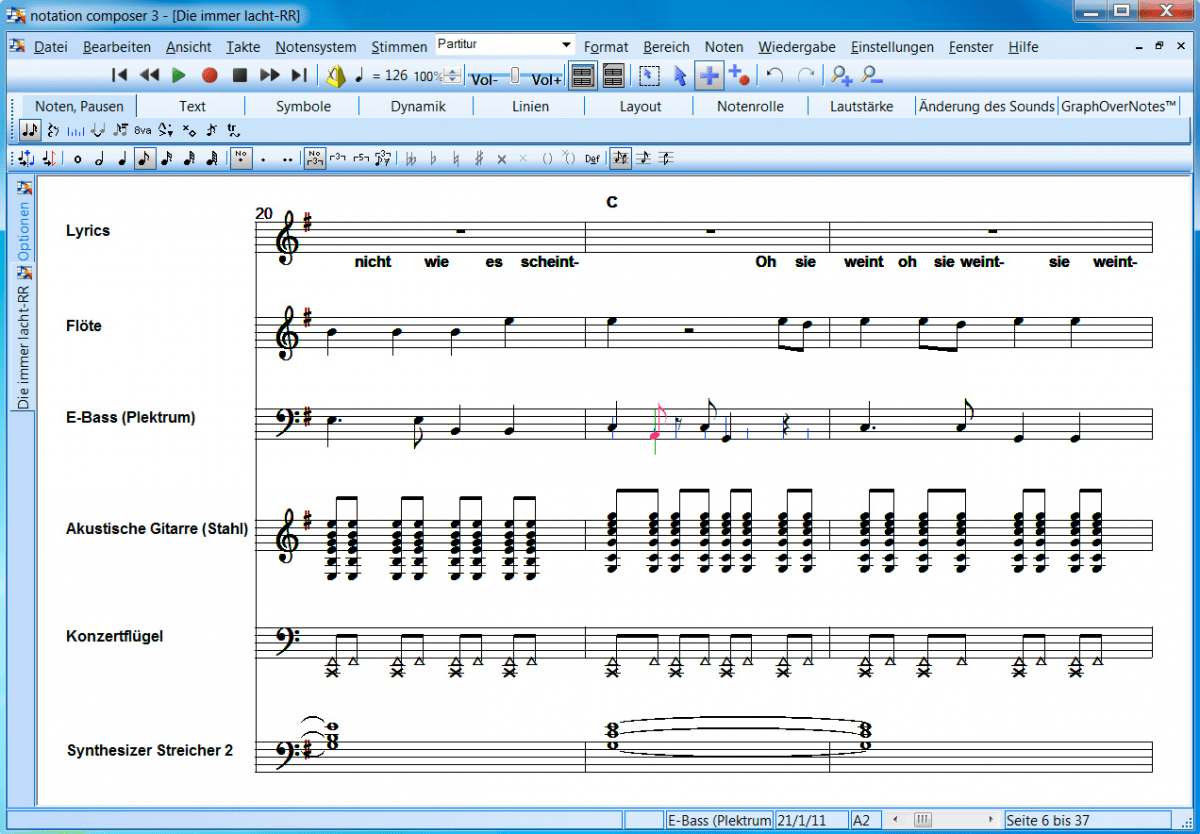This screenshot has height=834, width=1200.
Task: Select the whole note duration icon
Action: [x=77, y=158]
